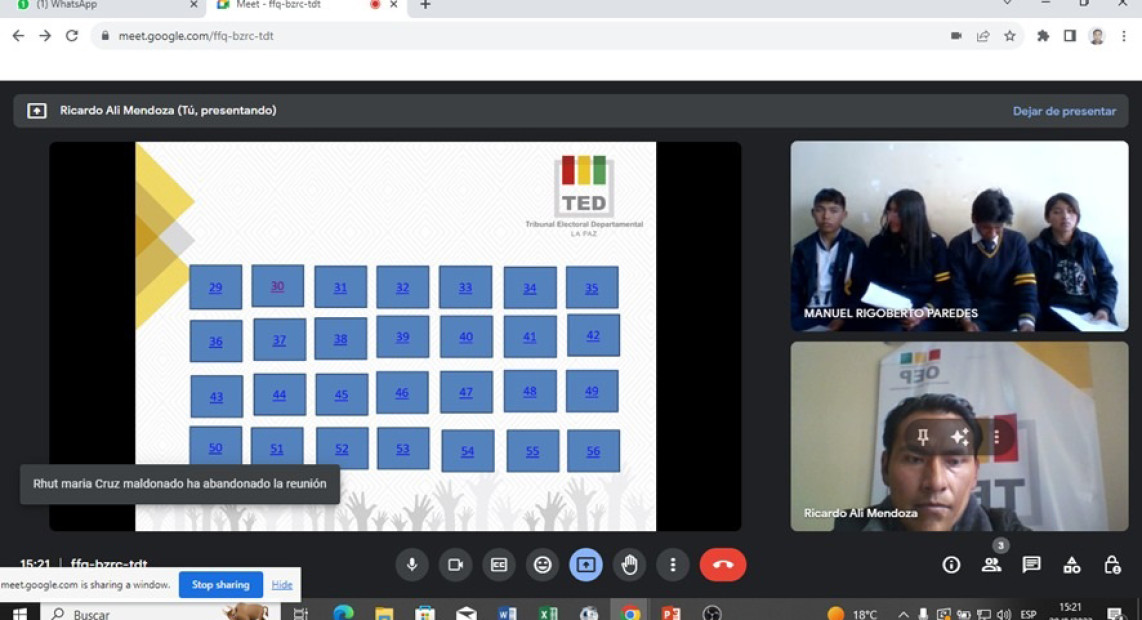Open the three-dot meeting options menu
This screenshot has height=620, width=1142.
(673, 564)
